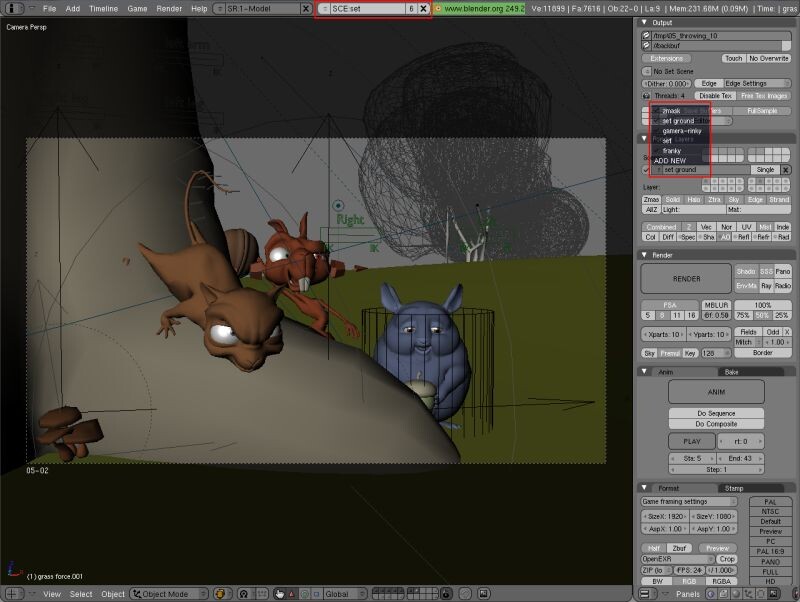Toggle the 3D manipulator hand icon
The width and height of the screenshot is (800, 602).
coord(280,594)
